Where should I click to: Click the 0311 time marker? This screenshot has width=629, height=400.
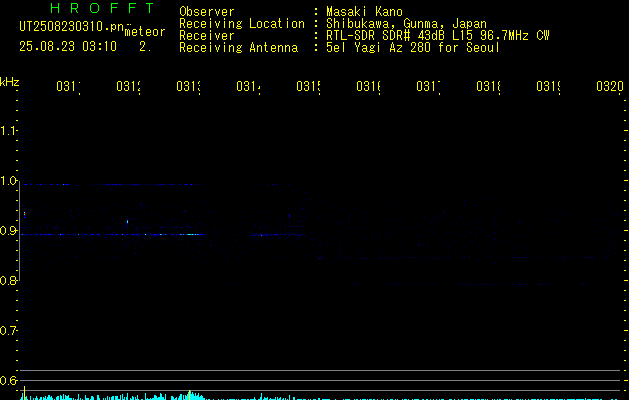coord(68,86)
